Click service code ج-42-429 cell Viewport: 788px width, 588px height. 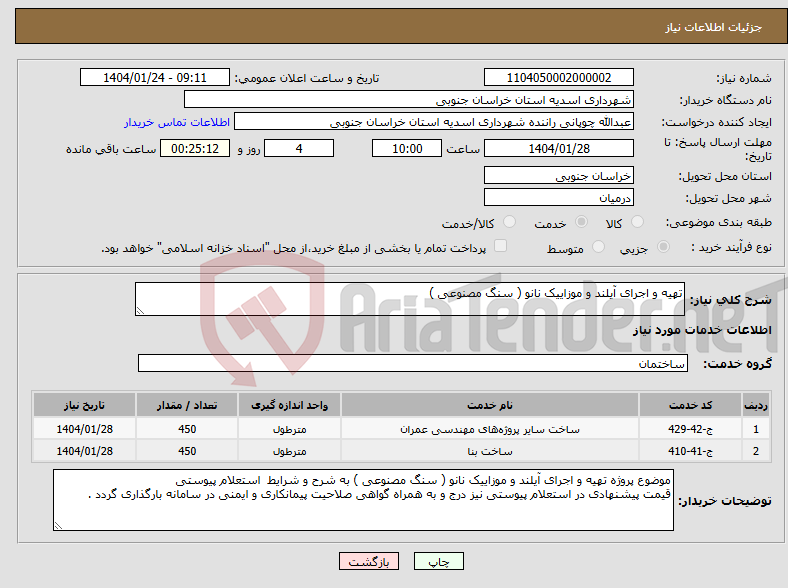(x=691, y=429)
